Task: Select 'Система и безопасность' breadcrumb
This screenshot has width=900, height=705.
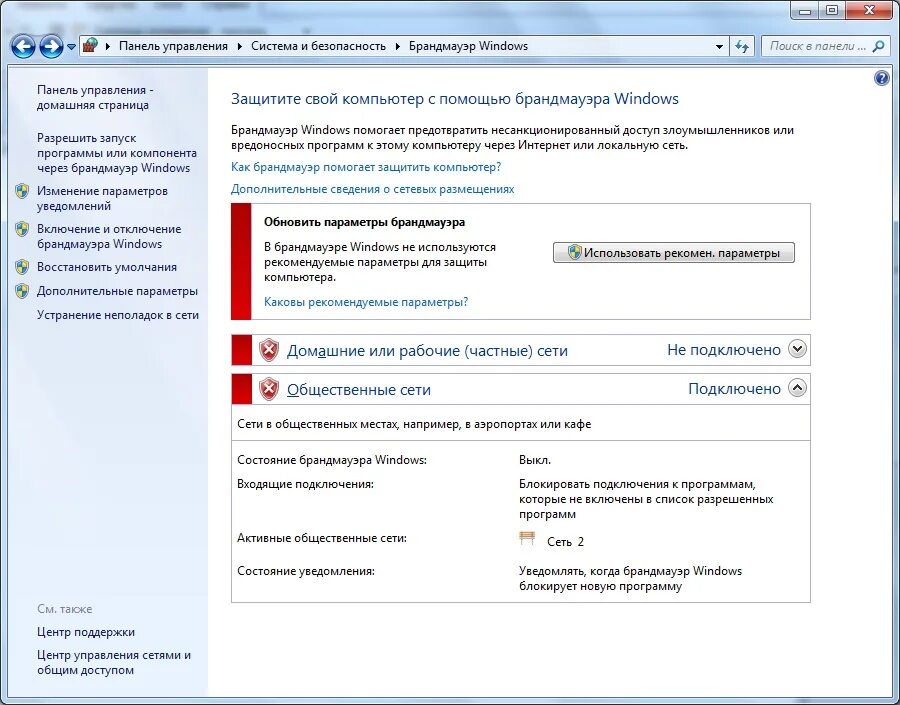Action: pyautogui.click(x=319, y=46)
